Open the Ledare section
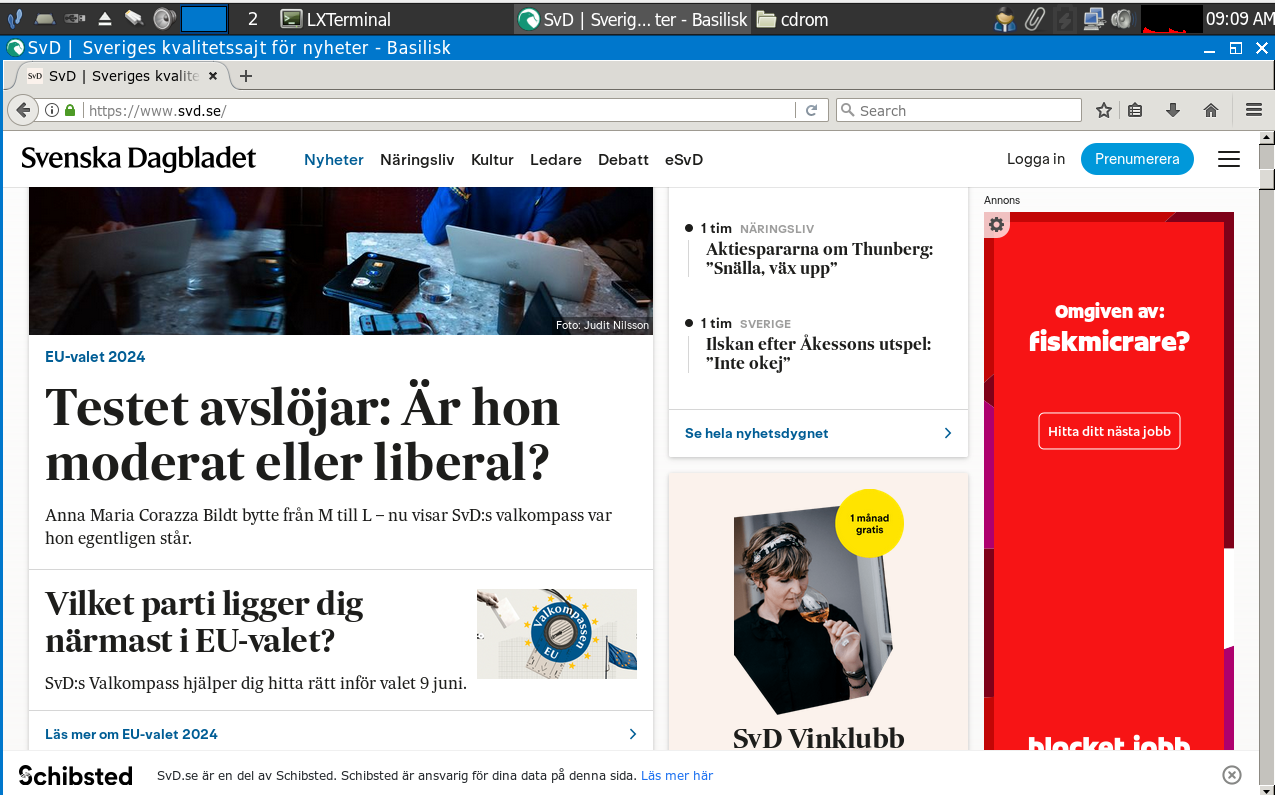The width and height of the screenshot is (1275, 795). point(556,159)
